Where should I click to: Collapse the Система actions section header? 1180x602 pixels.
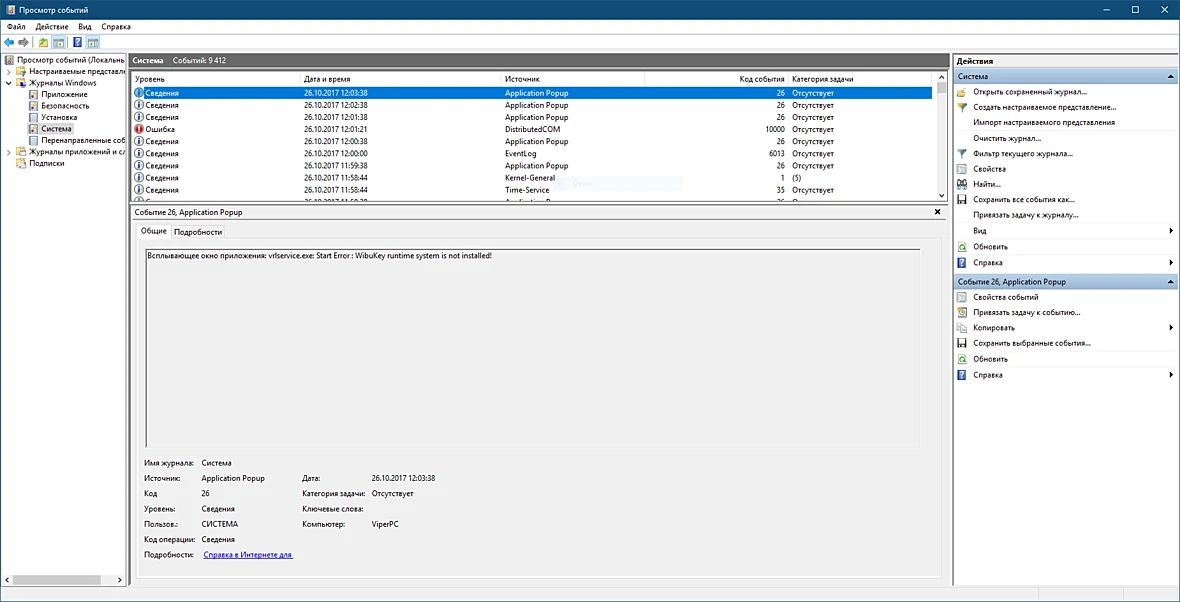click(1170, 77)
